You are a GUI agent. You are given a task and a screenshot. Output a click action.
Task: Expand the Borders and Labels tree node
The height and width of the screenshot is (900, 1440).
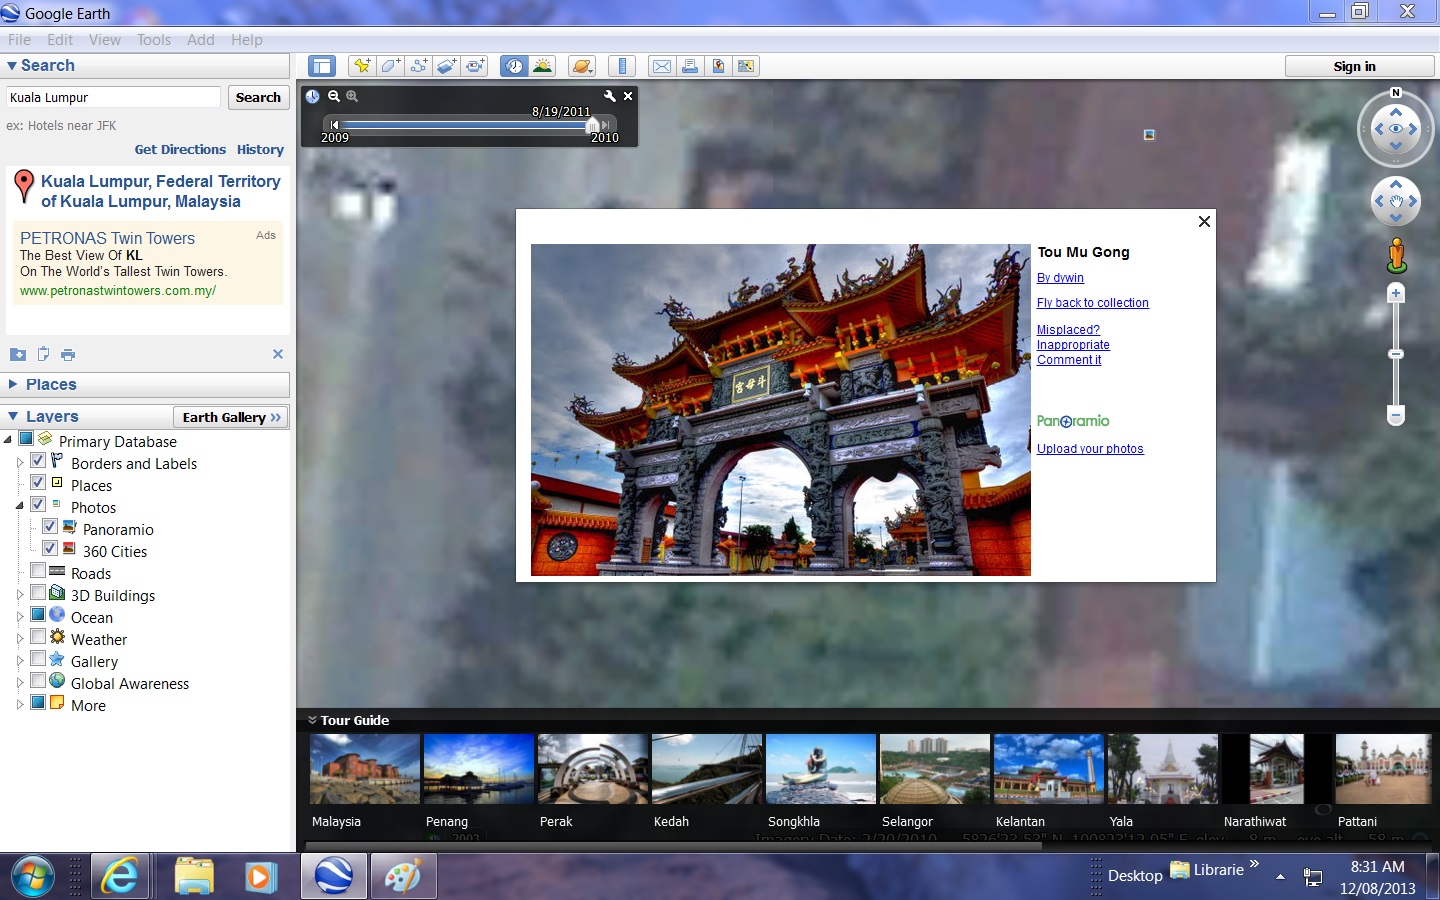click(20, 463)
